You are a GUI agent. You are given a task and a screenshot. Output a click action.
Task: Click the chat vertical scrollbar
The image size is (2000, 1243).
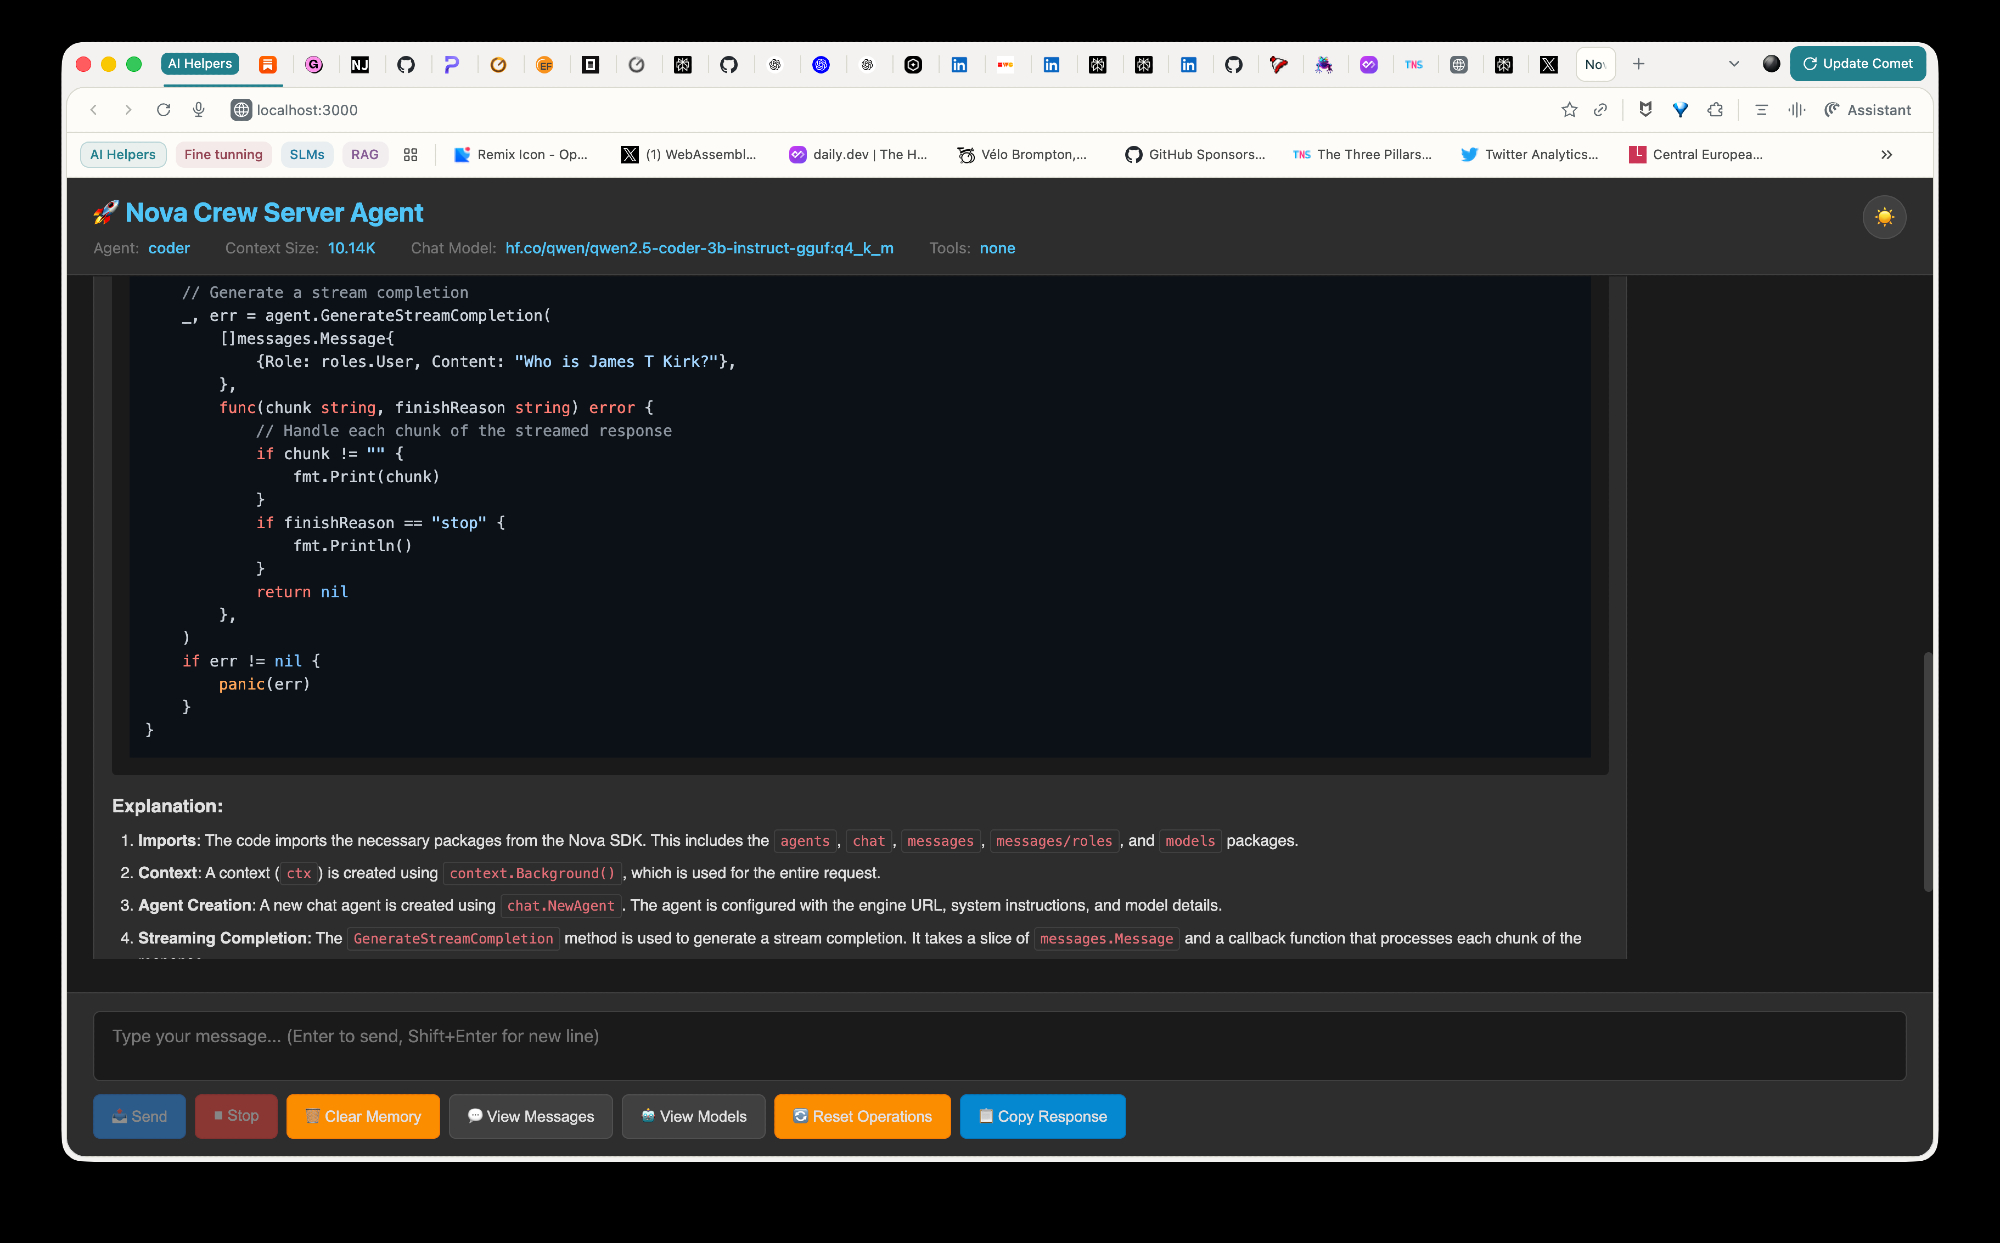point(1927,770)
